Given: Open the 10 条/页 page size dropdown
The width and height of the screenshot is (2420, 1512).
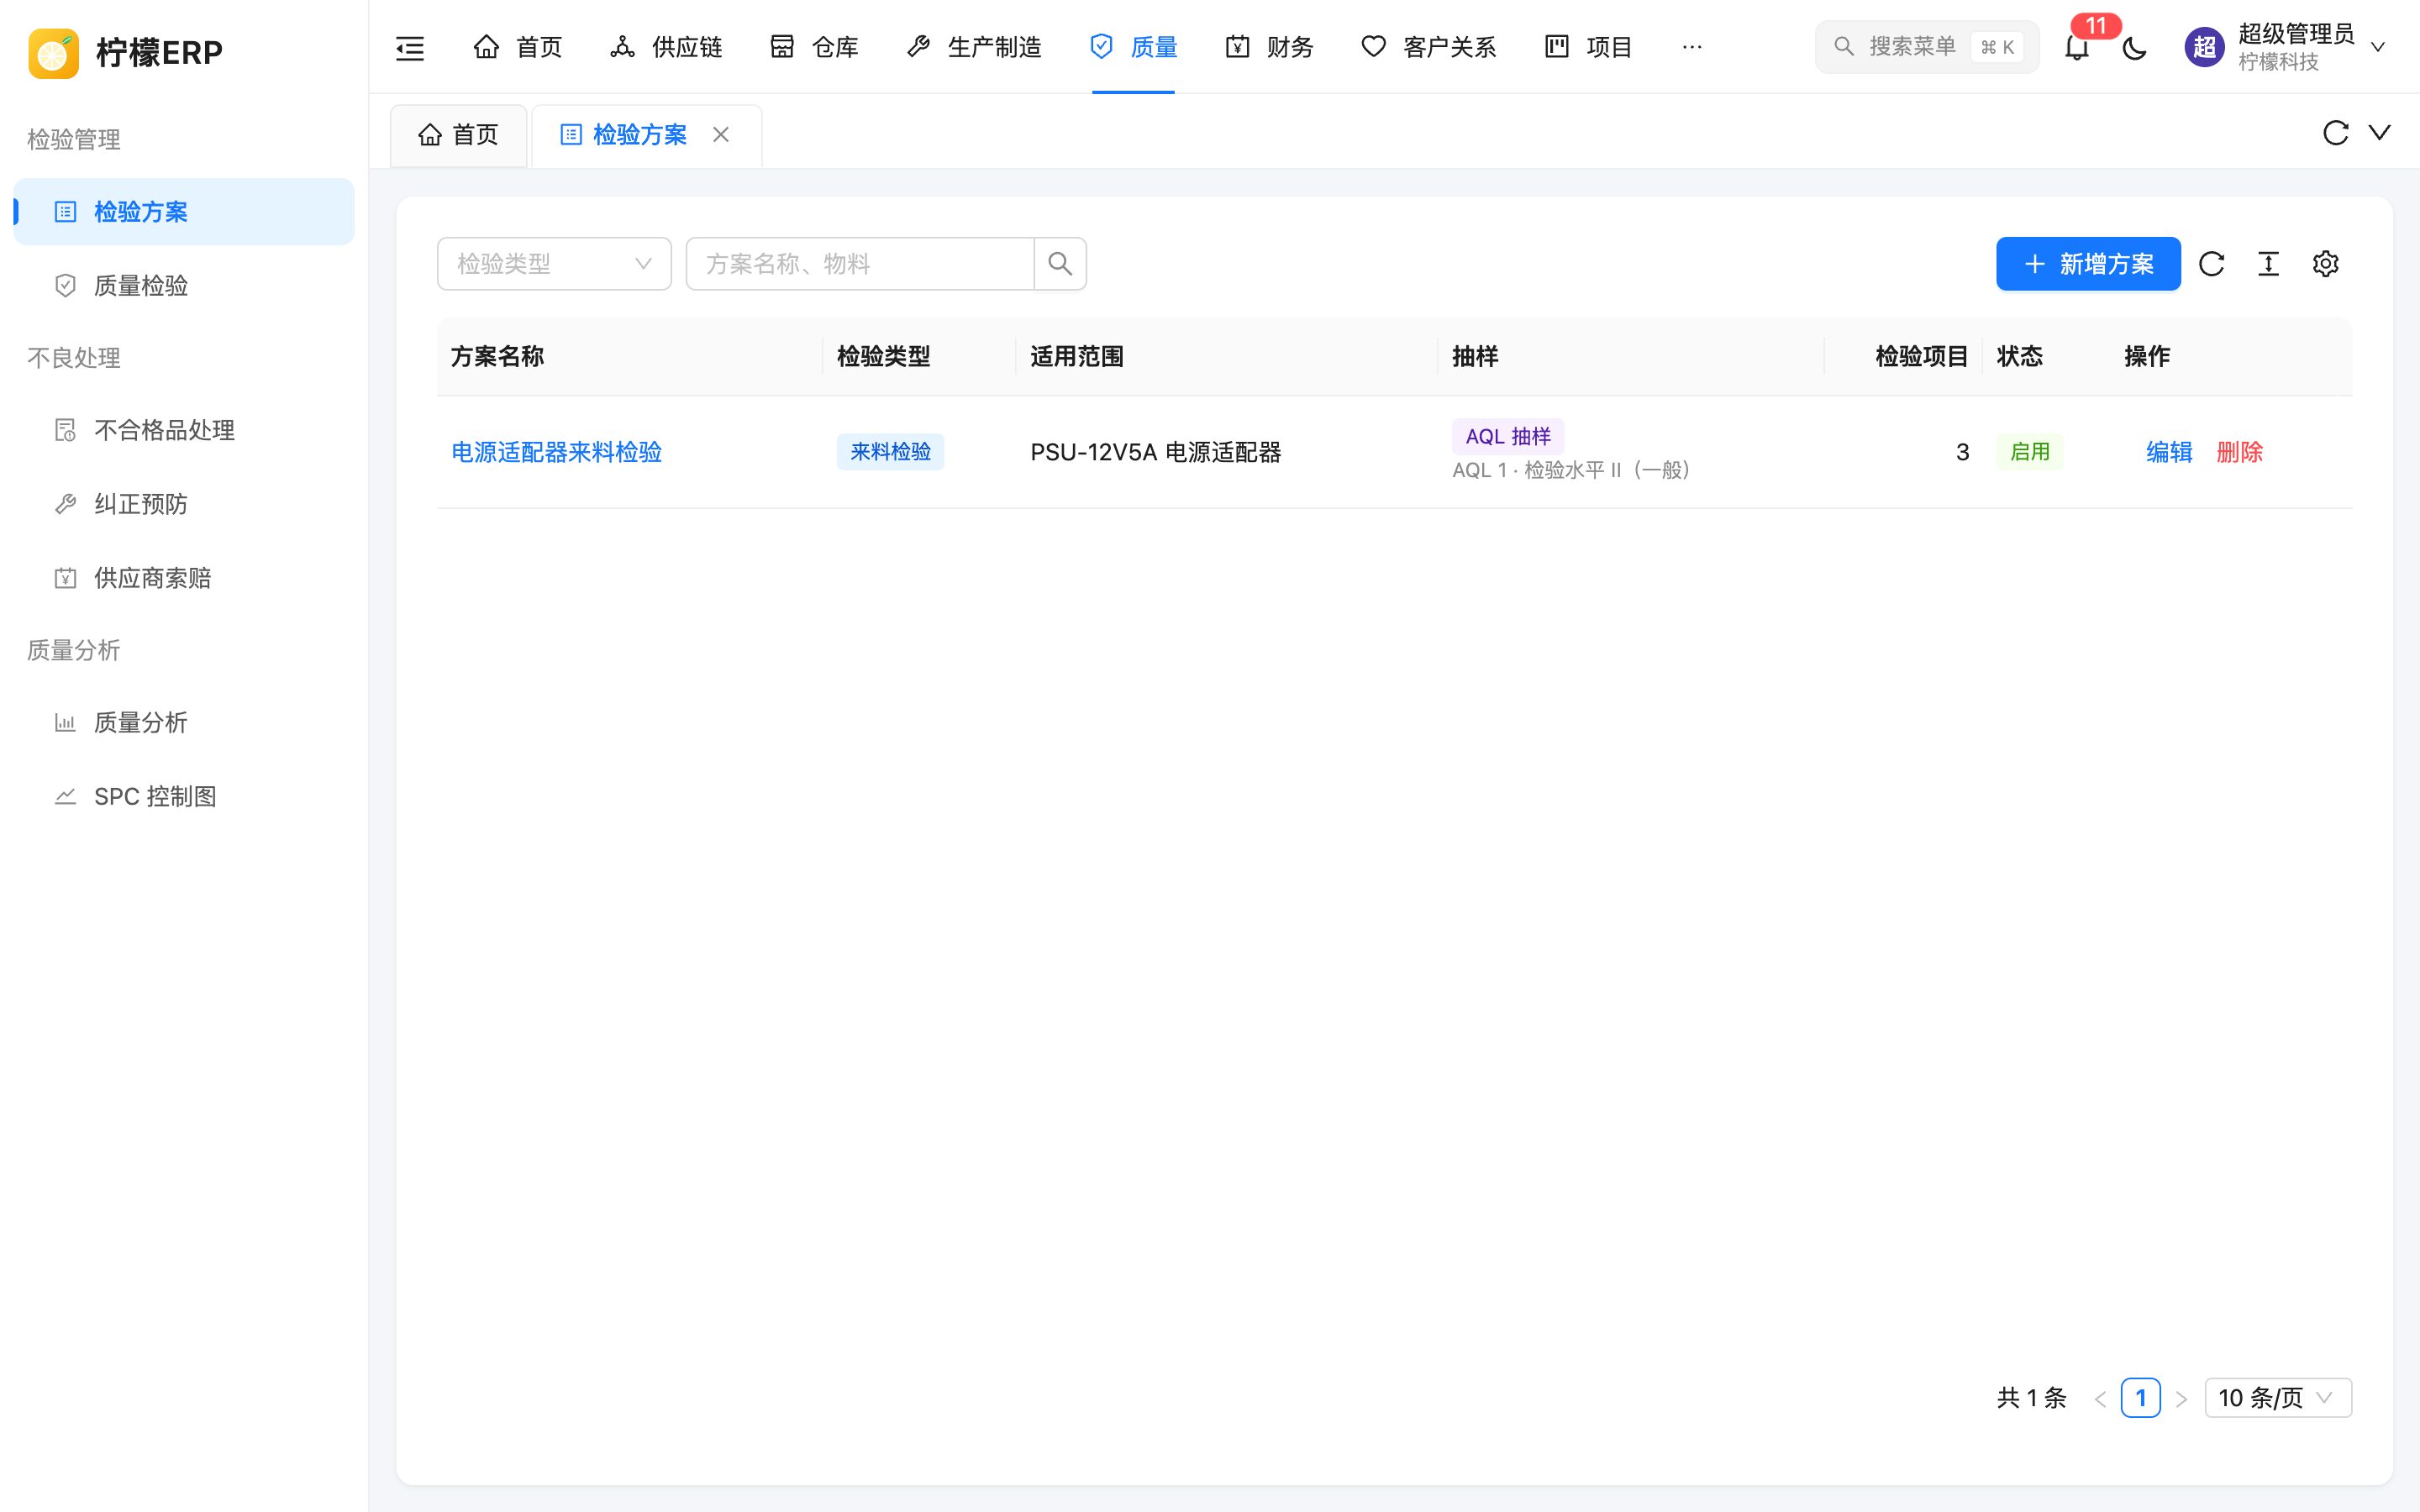Looking at the screenshot, I should 2278,1398.
